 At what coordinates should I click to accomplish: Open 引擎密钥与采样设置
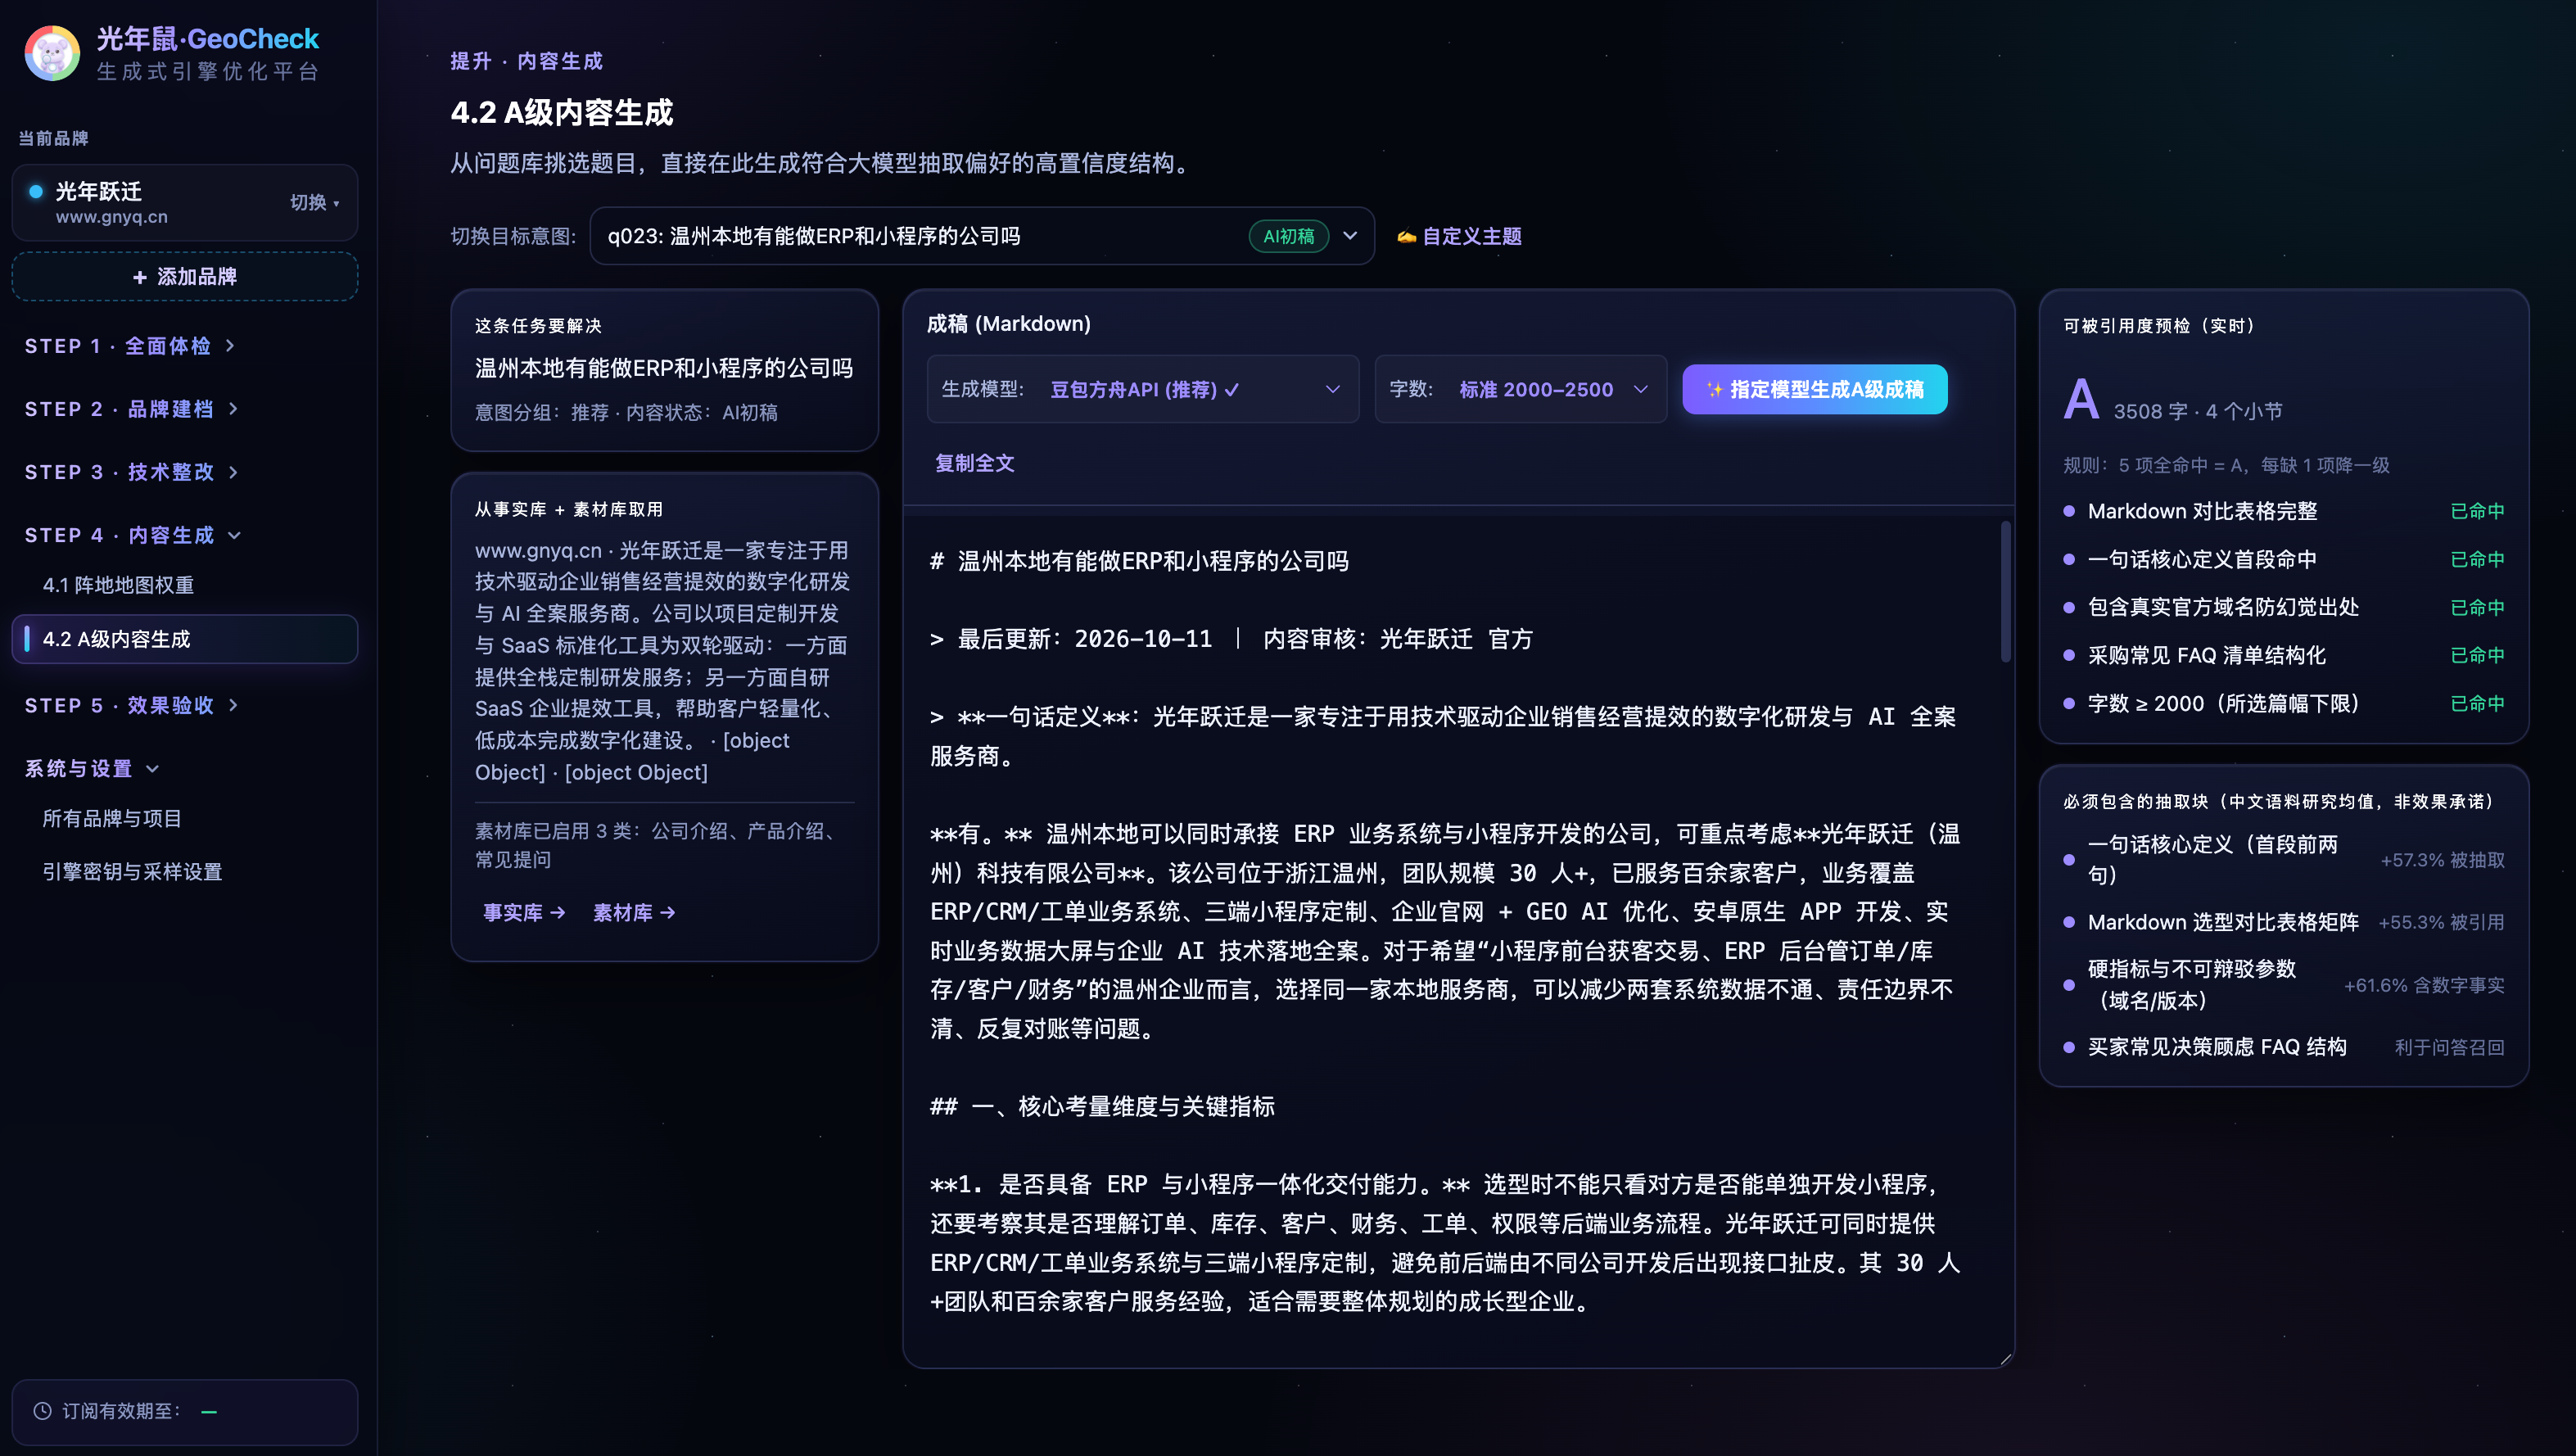coord(132,871)
